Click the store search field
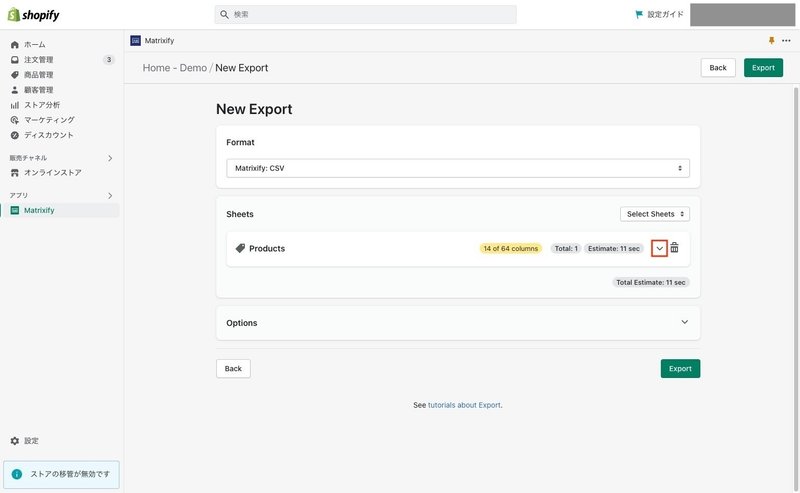This screenshot has height=493, width=800. click(x=365, y=14)
